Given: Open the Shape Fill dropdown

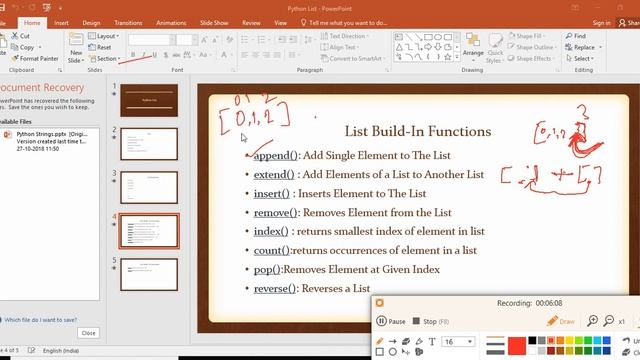Looking at the screenshot, I should pos(527,36).
